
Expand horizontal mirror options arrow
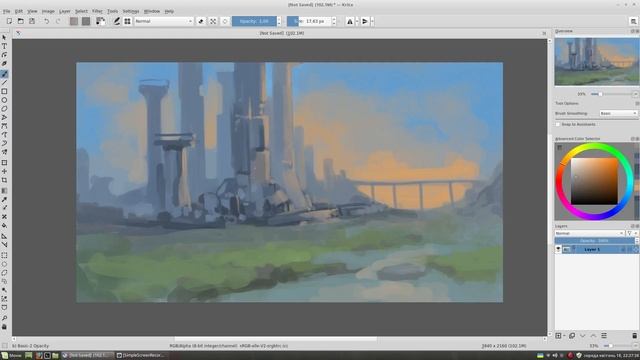357,21
